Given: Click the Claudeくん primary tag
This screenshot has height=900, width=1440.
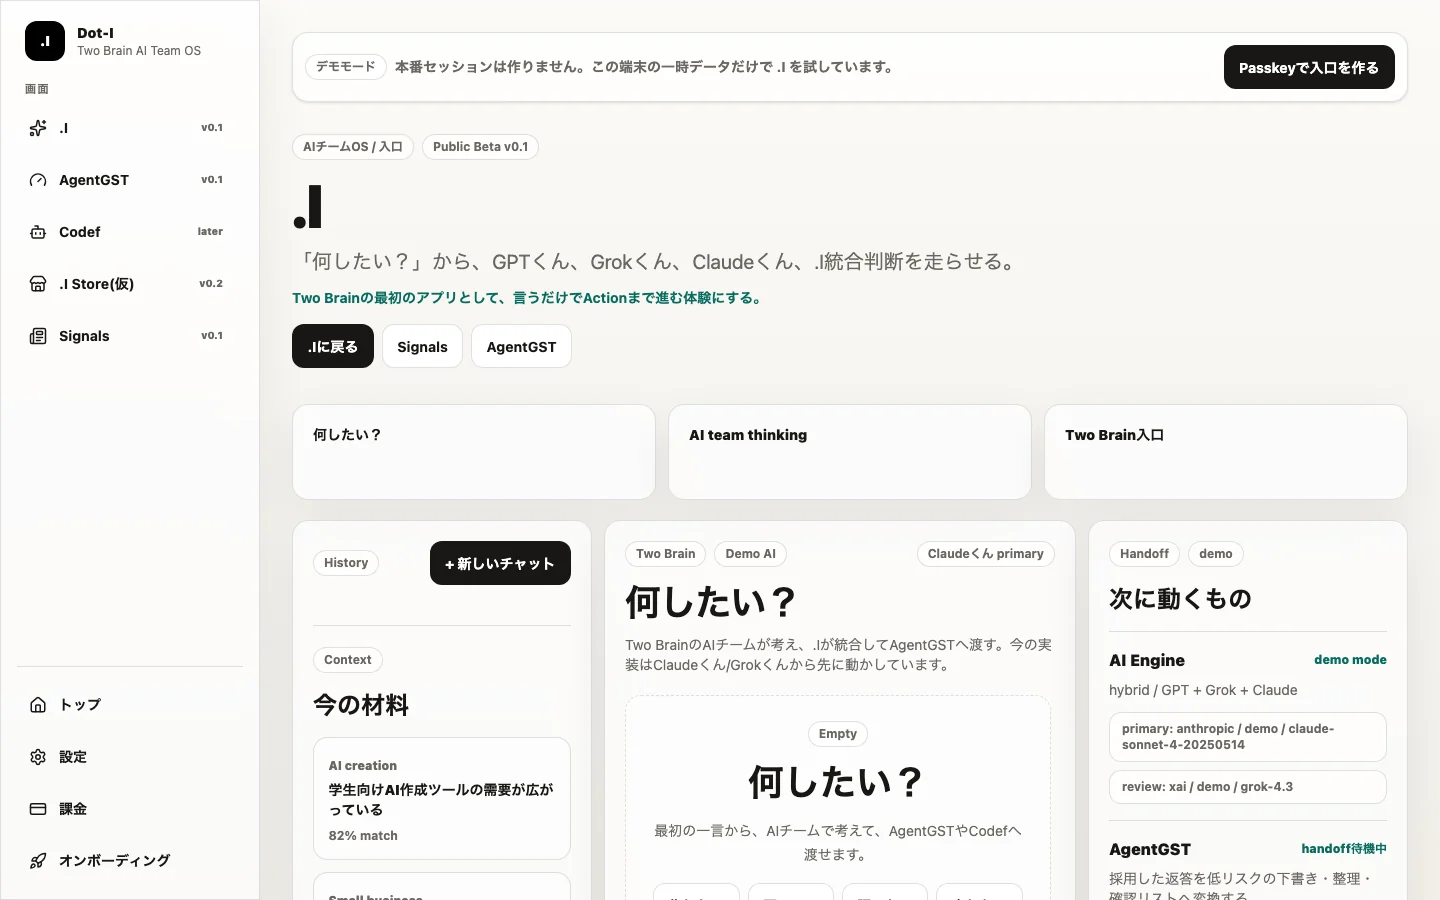Looking at the screenshot, I should 986,554.
